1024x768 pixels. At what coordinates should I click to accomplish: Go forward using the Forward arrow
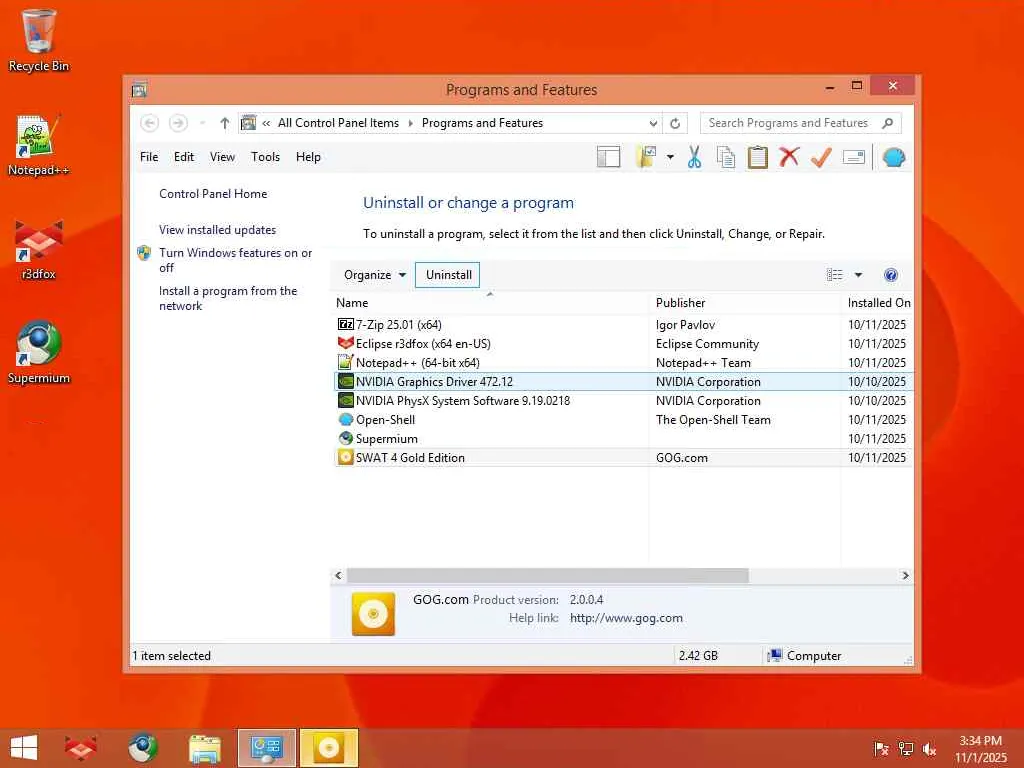point(178,123)
